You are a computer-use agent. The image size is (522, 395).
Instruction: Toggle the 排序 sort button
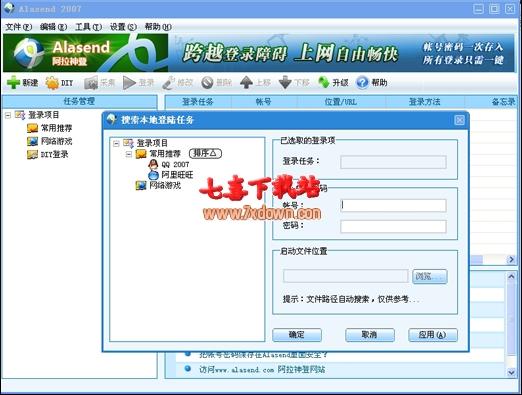[x=205, y=153]
